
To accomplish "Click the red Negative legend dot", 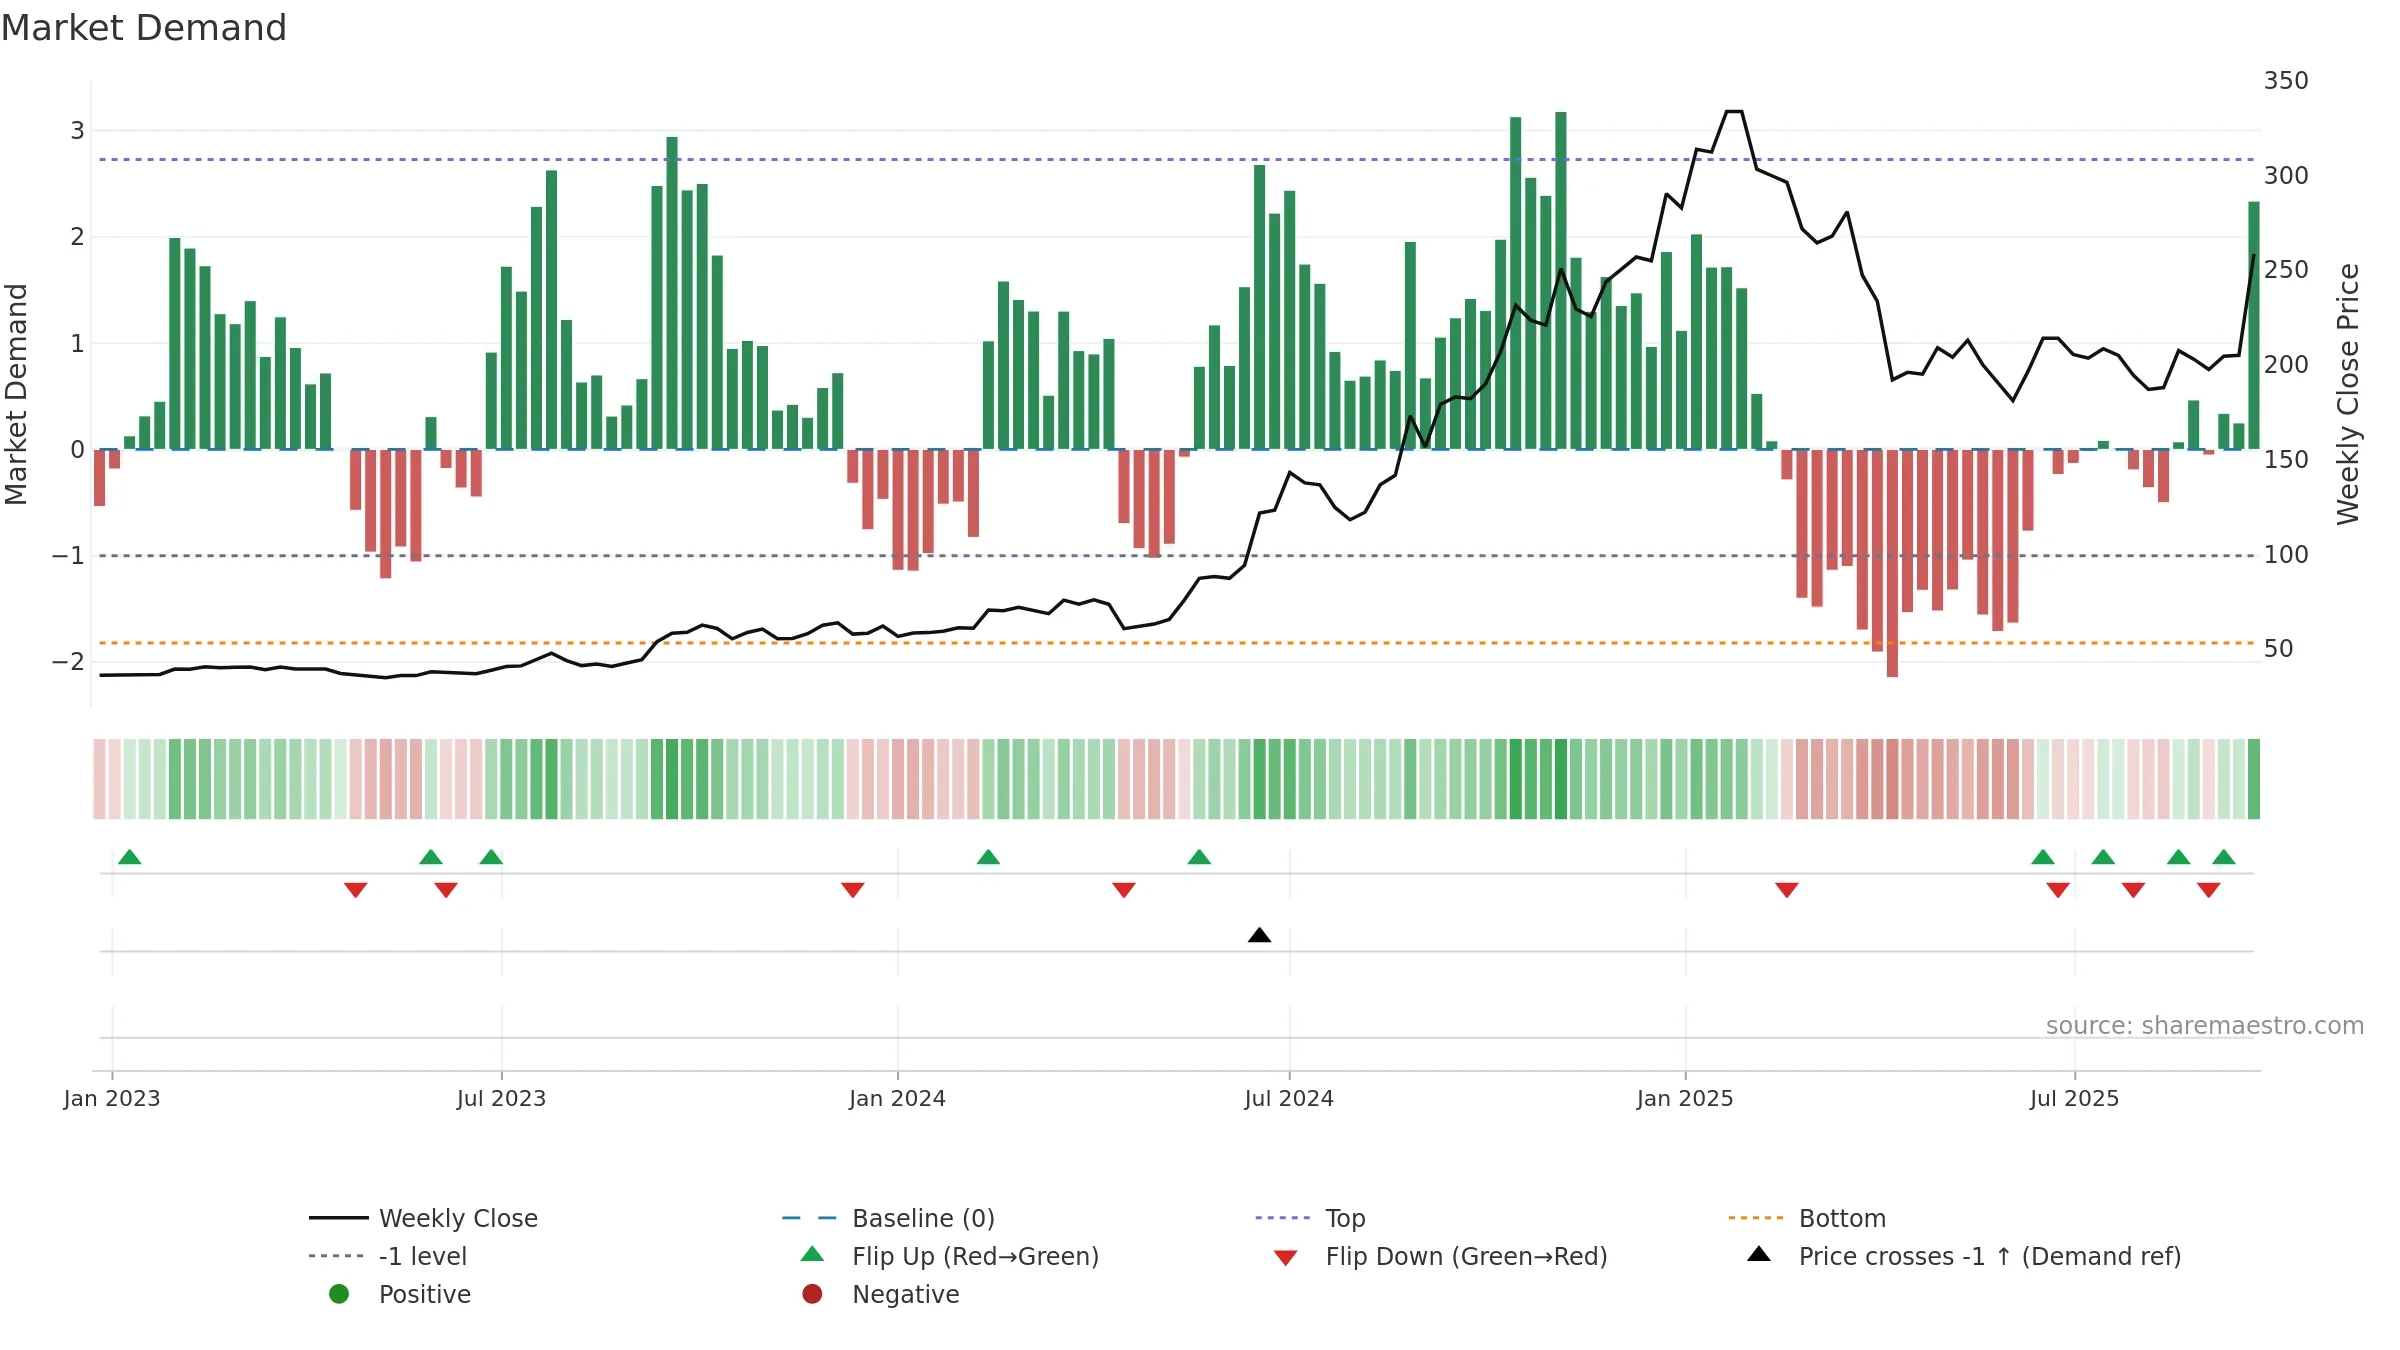I will tap(812, 1294).
